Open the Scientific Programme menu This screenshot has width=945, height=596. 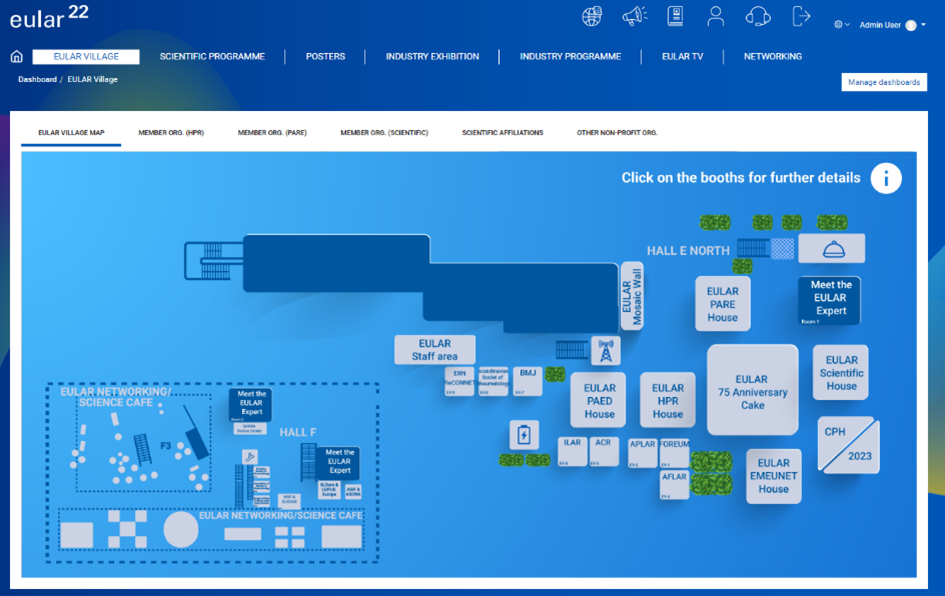[212, 57]
